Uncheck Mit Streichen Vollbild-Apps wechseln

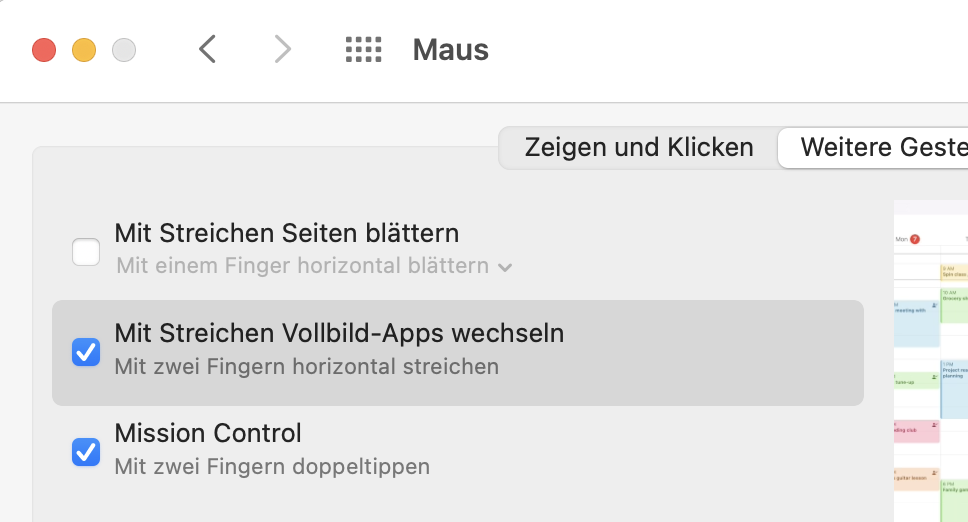(x=86, y=352)
